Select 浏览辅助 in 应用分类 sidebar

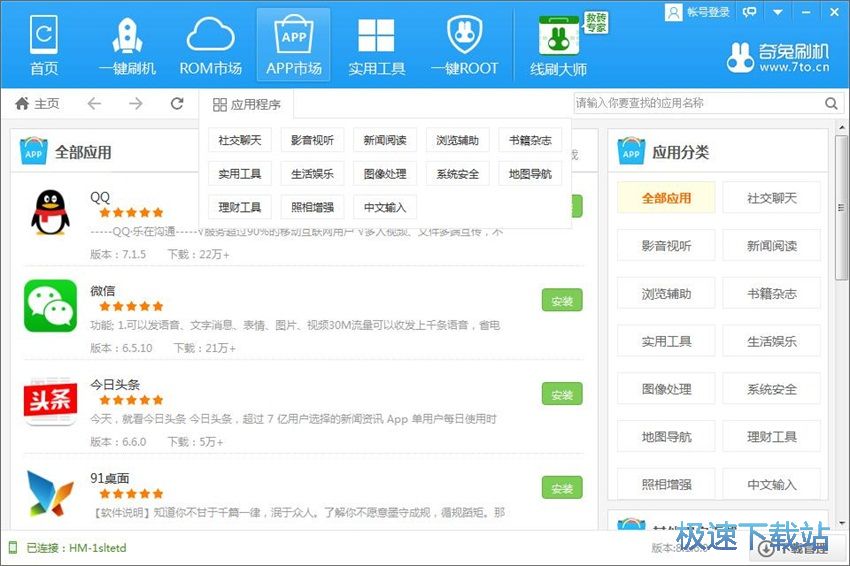click(x=666, y=293)
